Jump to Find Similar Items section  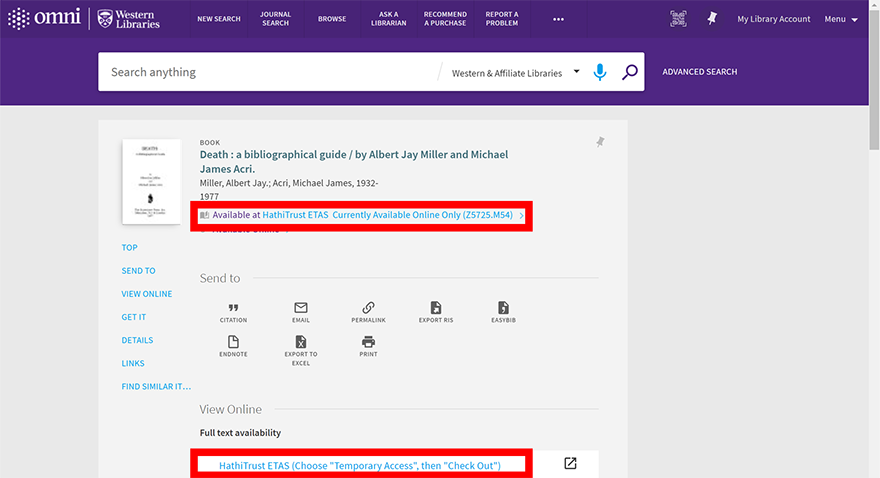coord(156,387)
